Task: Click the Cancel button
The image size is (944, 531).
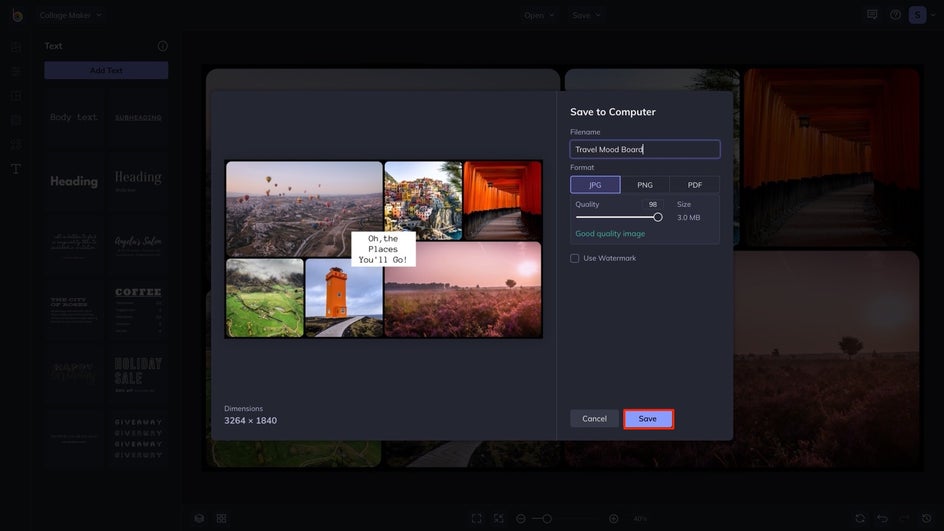Action: (x=594, y=418)
